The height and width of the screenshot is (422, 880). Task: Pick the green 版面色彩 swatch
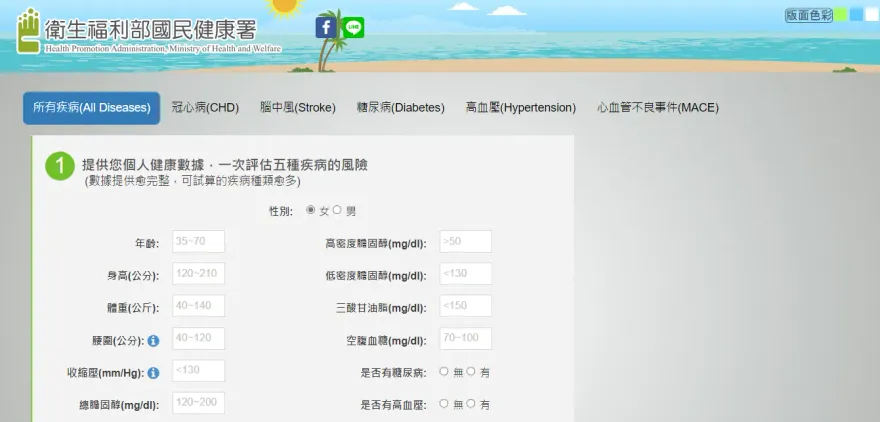point(841,15)
